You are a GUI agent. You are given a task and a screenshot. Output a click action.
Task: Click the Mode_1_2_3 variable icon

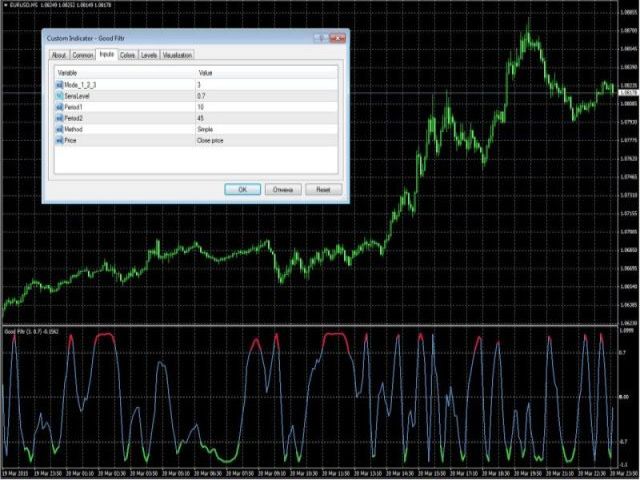click(x=59, y=85)
